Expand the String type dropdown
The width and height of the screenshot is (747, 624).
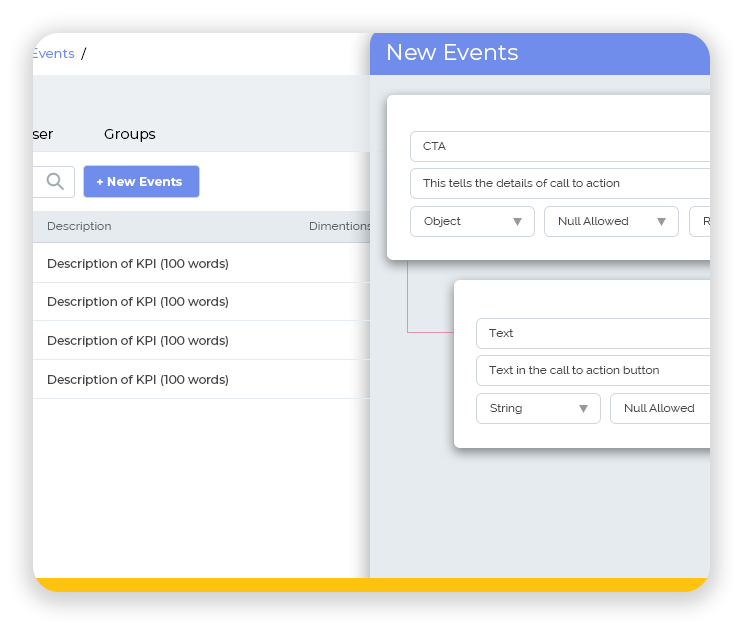pos(538,408)
